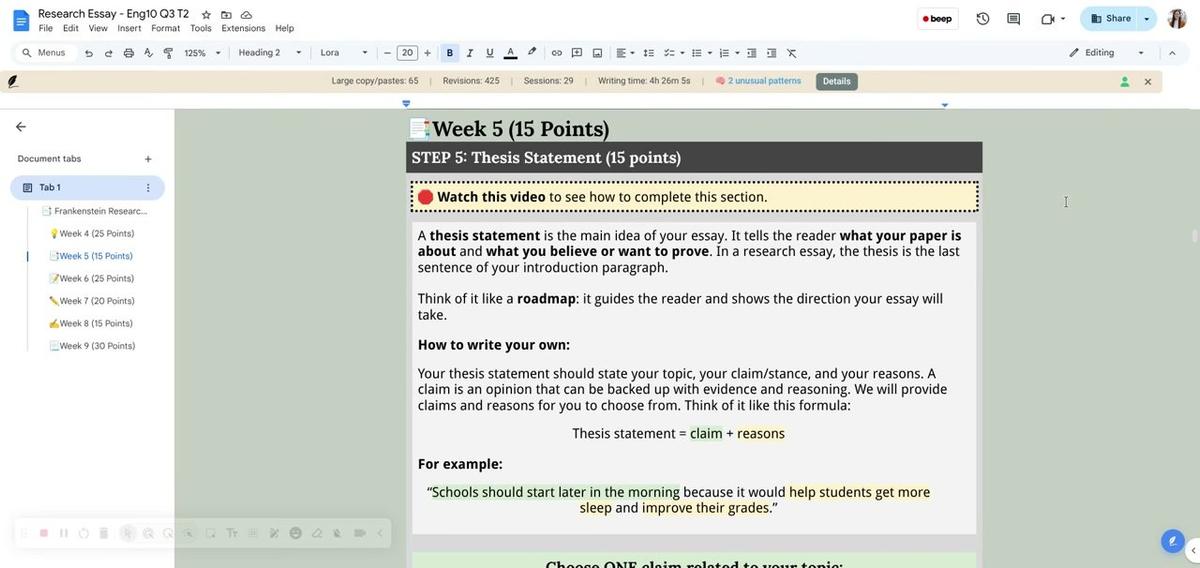Stop the screen recording

[44, 534]
